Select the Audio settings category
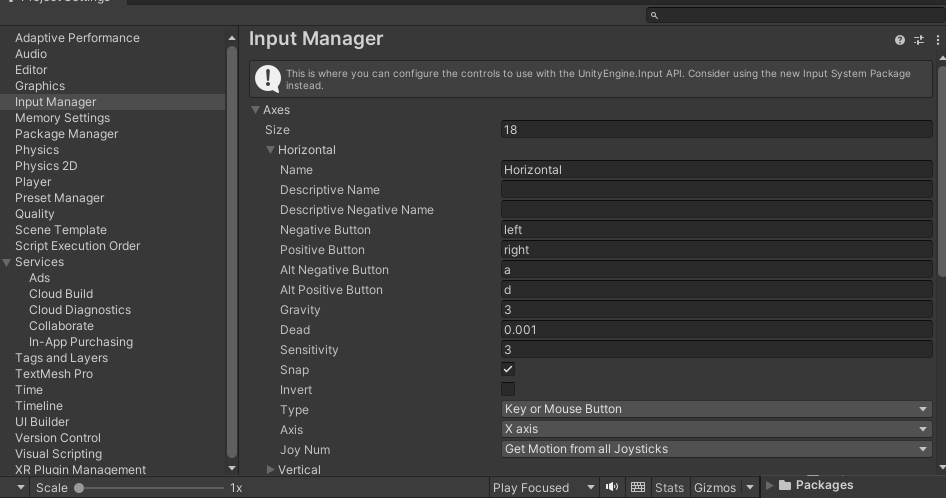The width and height of the screenshot is (946, 498). [31, 54]
